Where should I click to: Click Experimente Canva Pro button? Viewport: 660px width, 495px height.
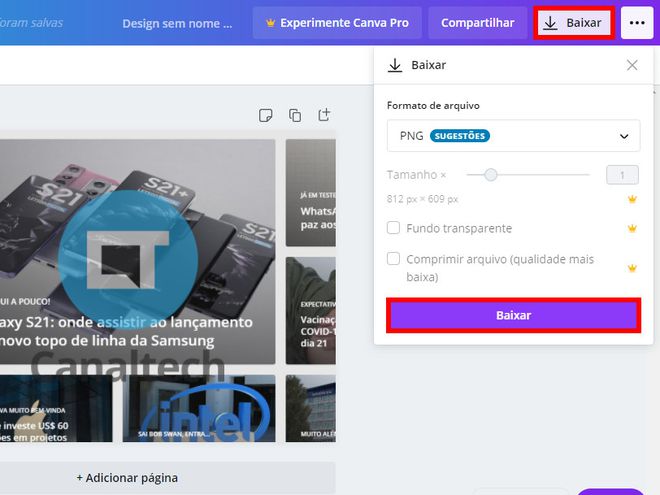(x=337, y=23)
